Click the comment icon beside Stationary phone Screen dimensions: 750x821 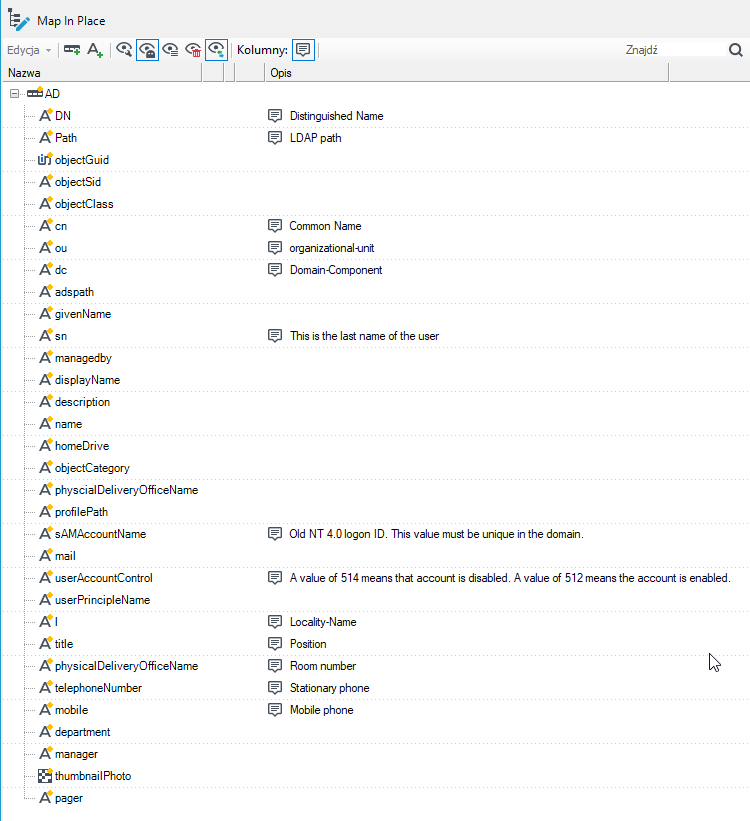click(275, 687)
